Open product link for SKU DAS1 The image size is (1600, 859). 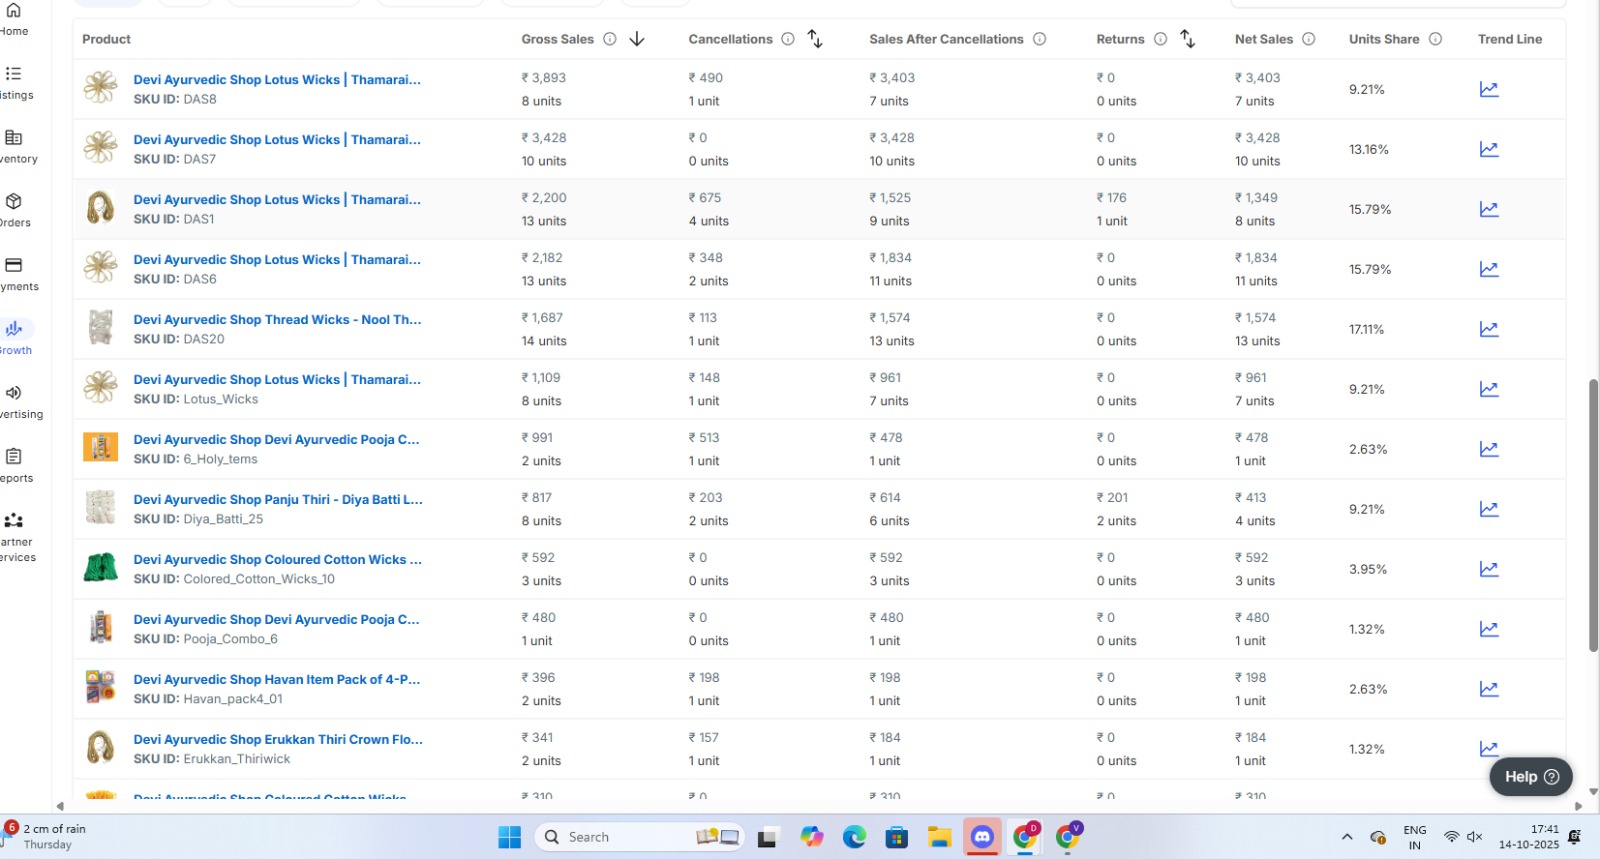point(277,200)
